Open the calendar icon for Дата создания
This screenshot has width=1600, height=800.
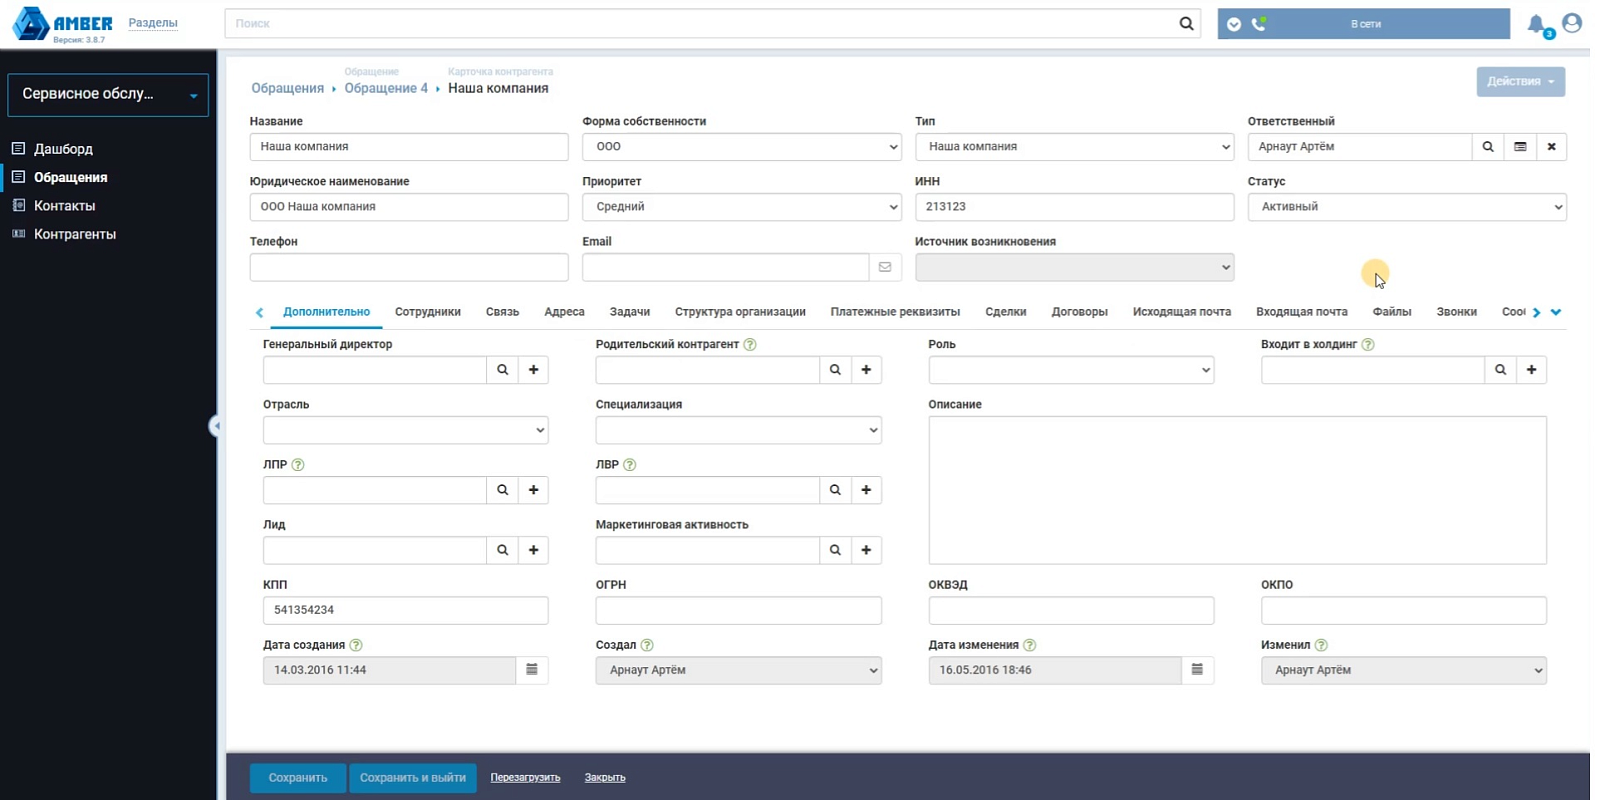pyautogui.click(x=532, y=670)
